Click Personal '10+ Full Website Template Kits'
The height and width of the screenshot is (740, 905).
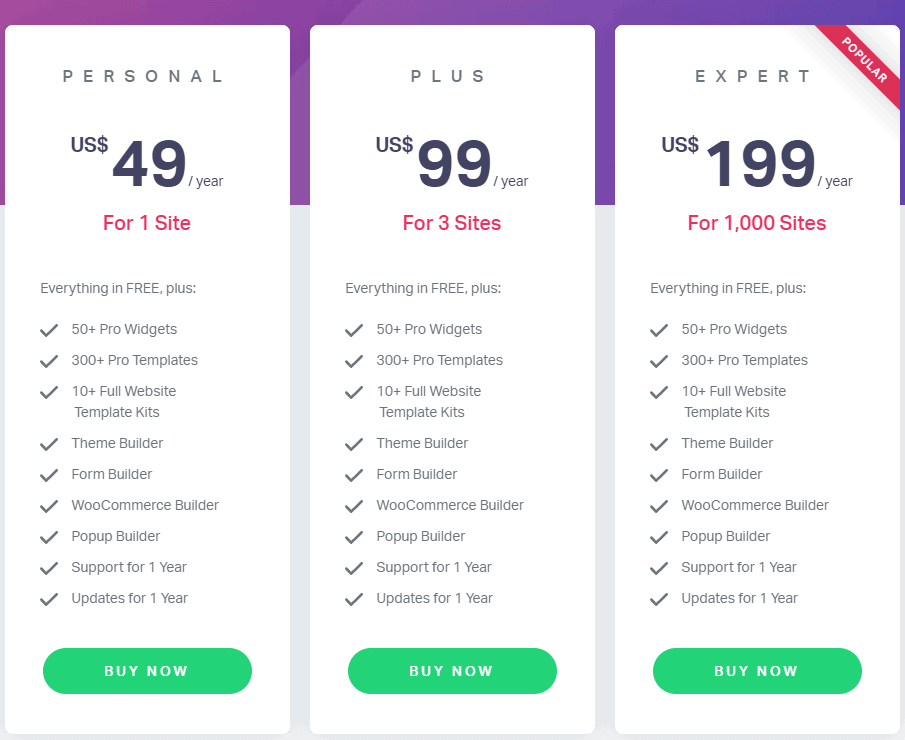pyautogui.click(x=124, y=402)
